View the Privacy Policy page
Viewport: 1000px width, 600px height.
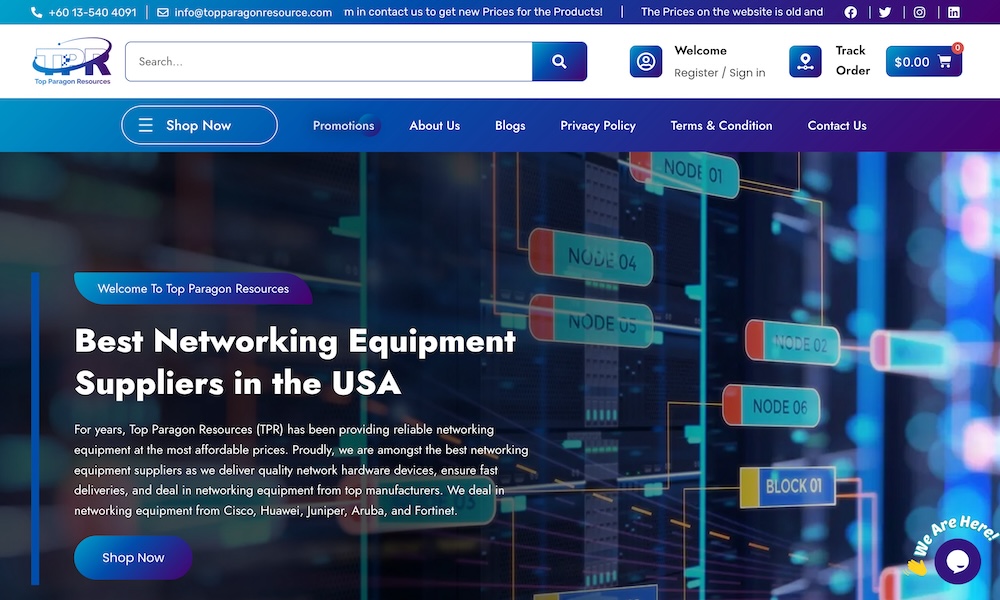pos(598,126)
